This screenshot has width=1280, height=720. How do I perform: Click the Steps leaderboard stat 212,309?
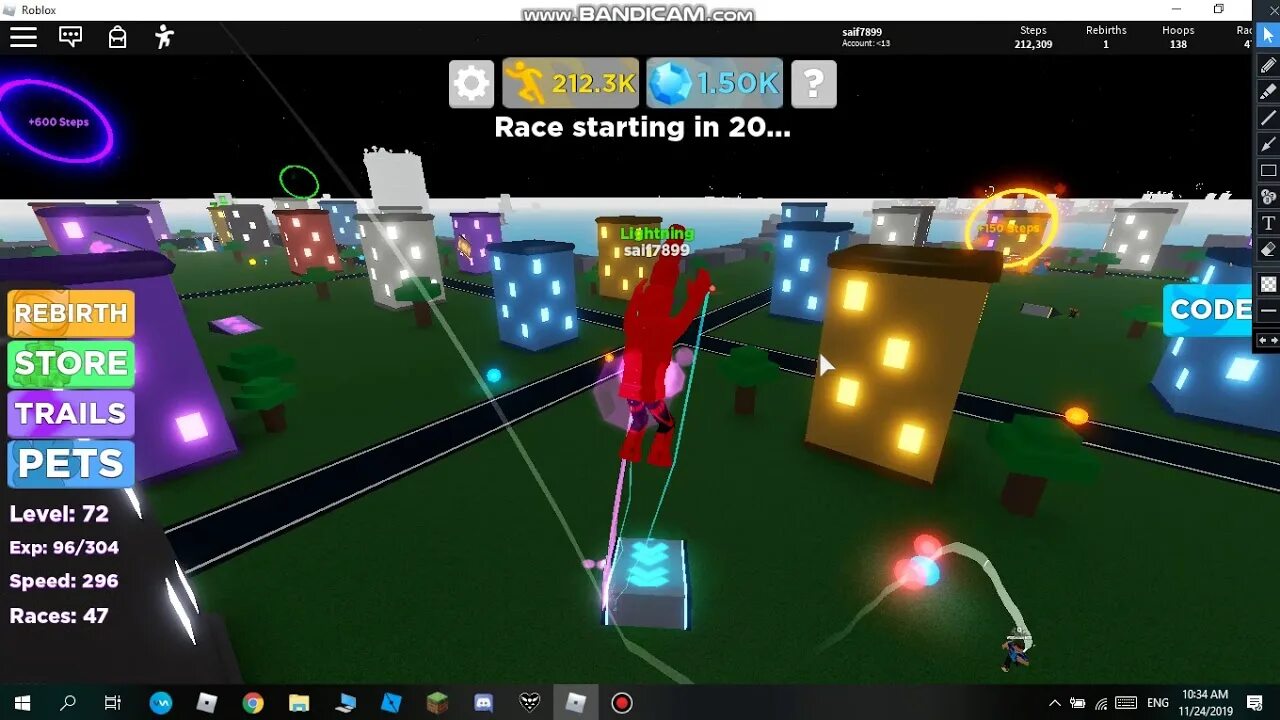(1033, 37)
